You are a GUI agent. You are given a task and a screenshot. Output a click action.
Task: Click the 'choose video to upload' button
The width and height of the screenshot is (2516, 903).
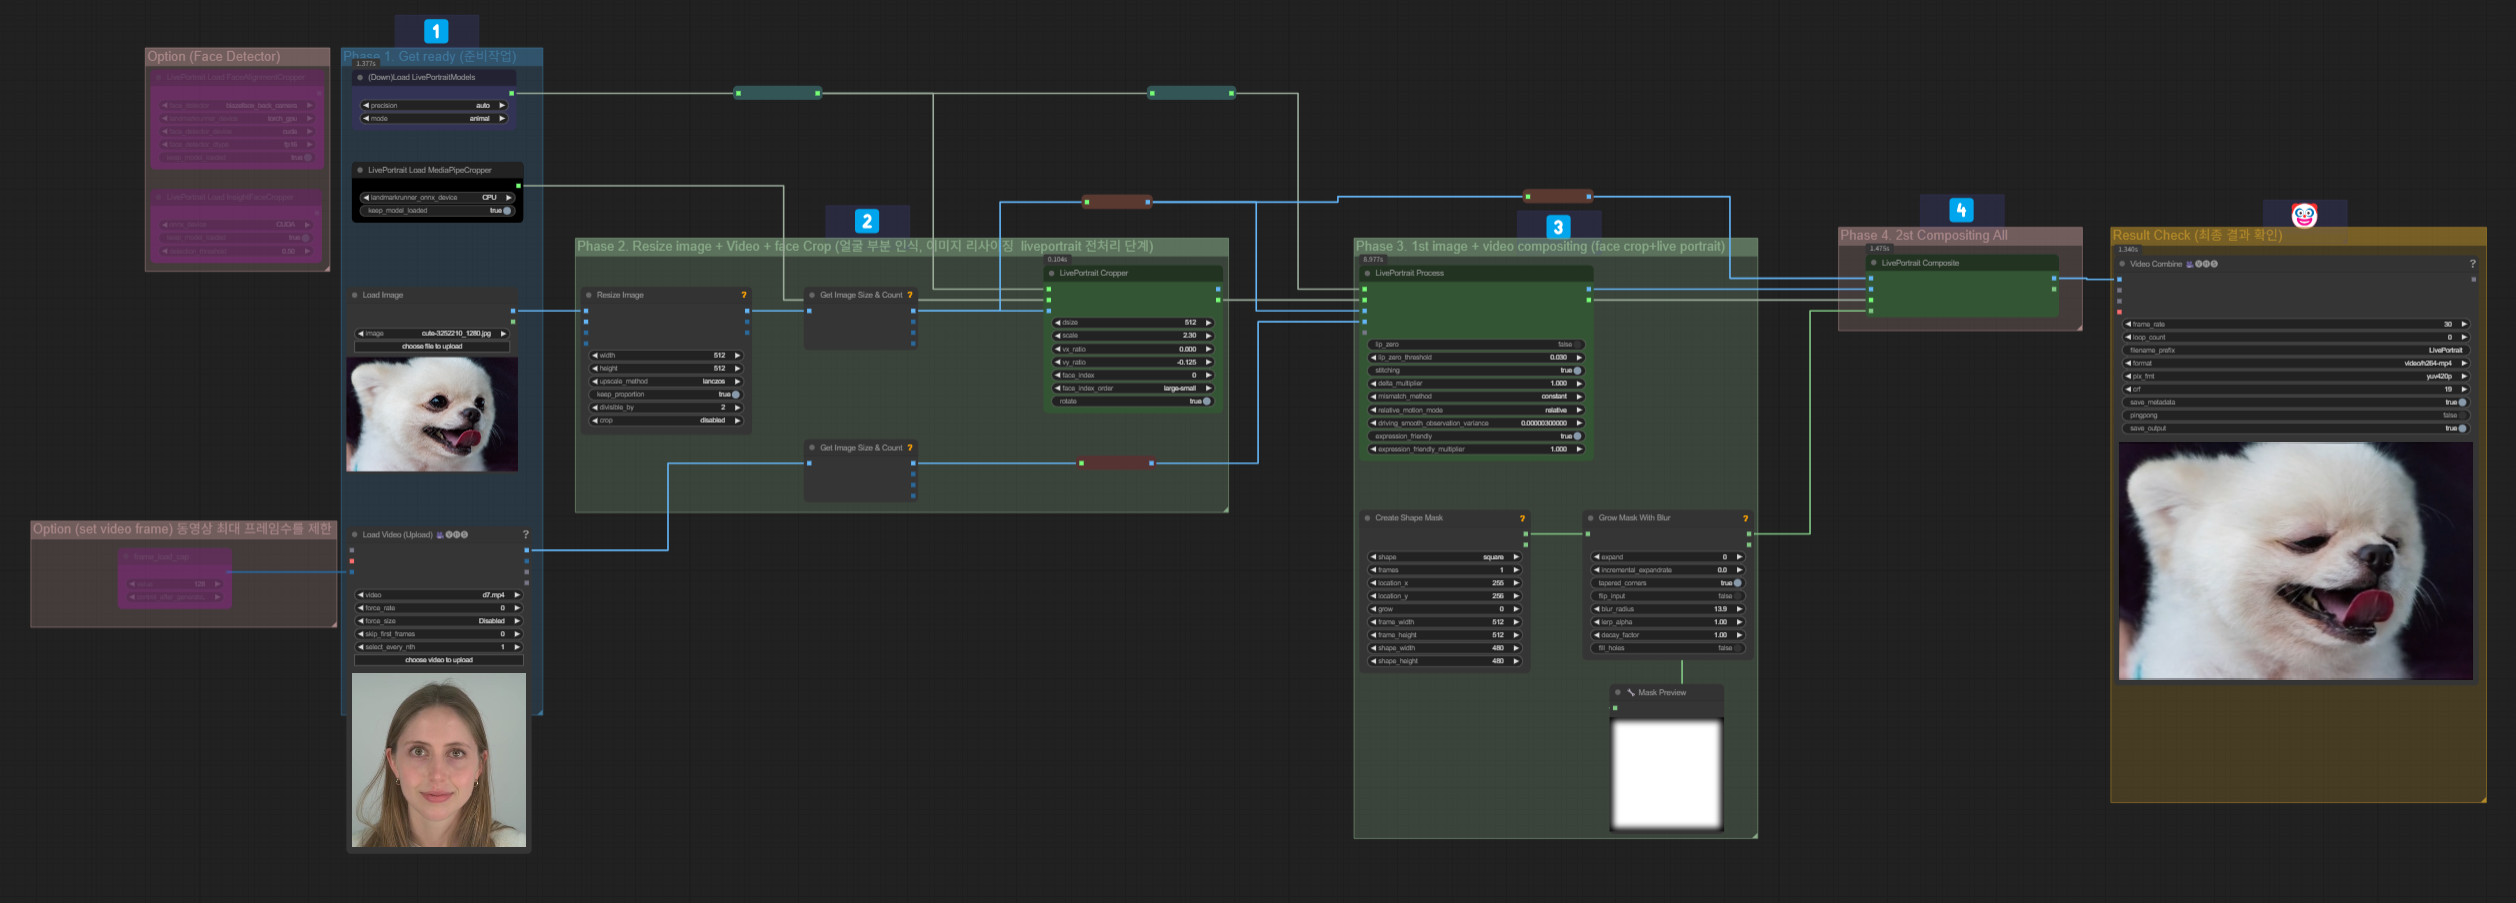[x=438, y=660]
